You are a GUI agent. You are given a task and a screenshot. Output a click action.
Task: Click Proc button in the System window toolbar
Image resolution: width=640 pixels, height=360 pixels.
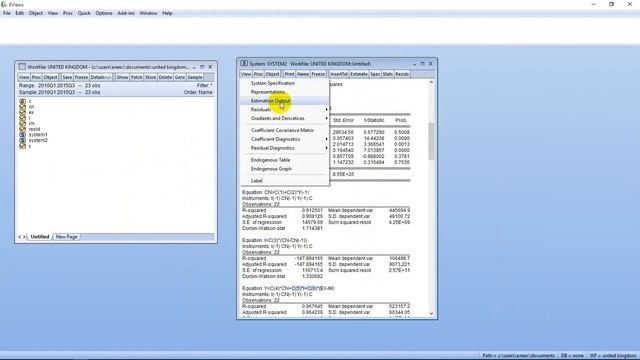(x=258, y=74)
